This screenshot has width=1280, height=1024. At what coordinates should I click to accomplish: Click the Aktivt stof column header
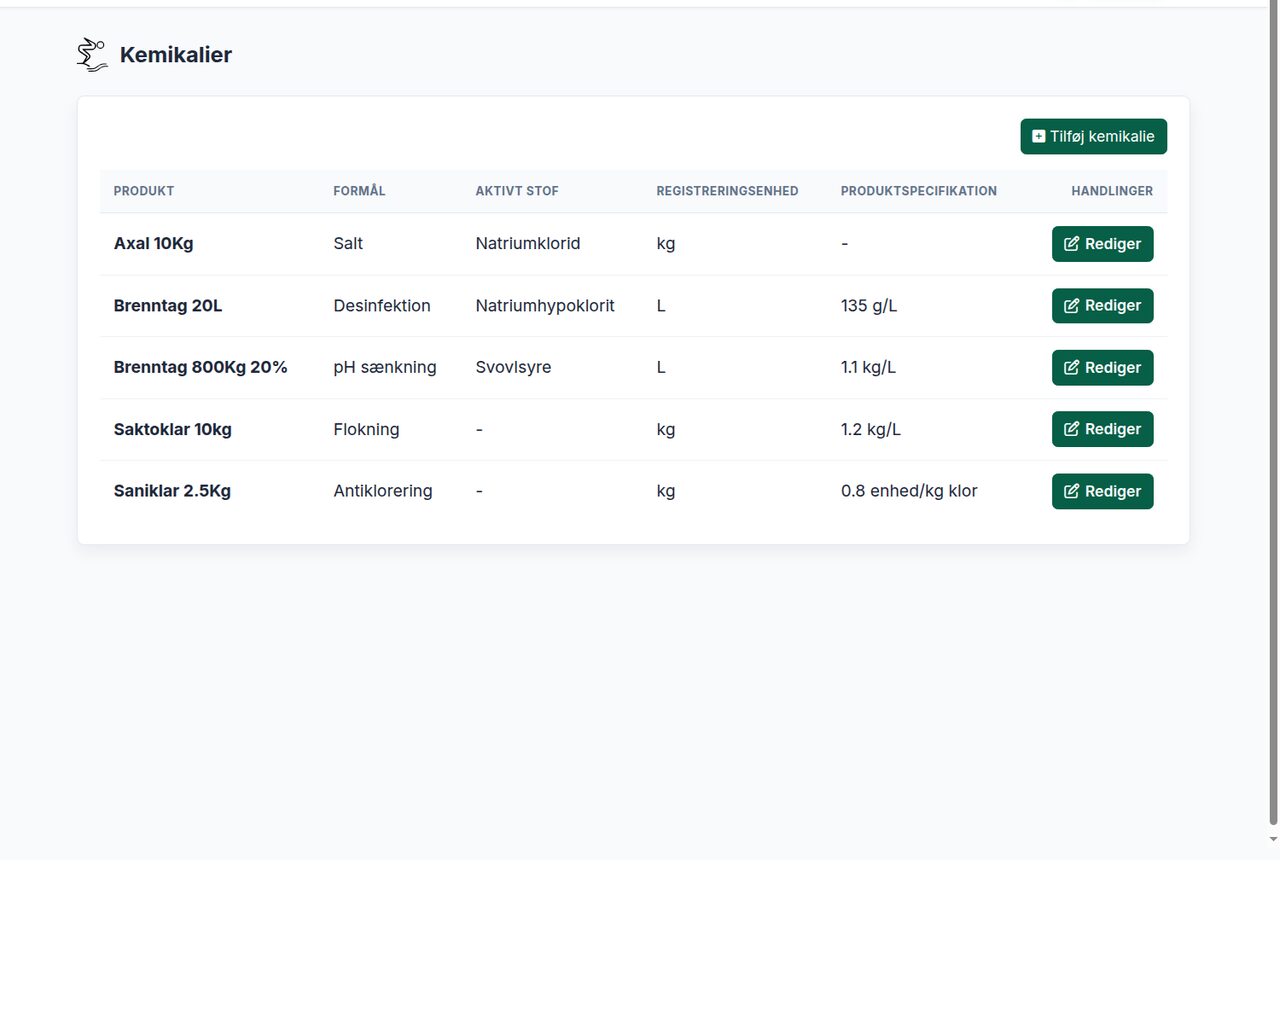point(517,191)
